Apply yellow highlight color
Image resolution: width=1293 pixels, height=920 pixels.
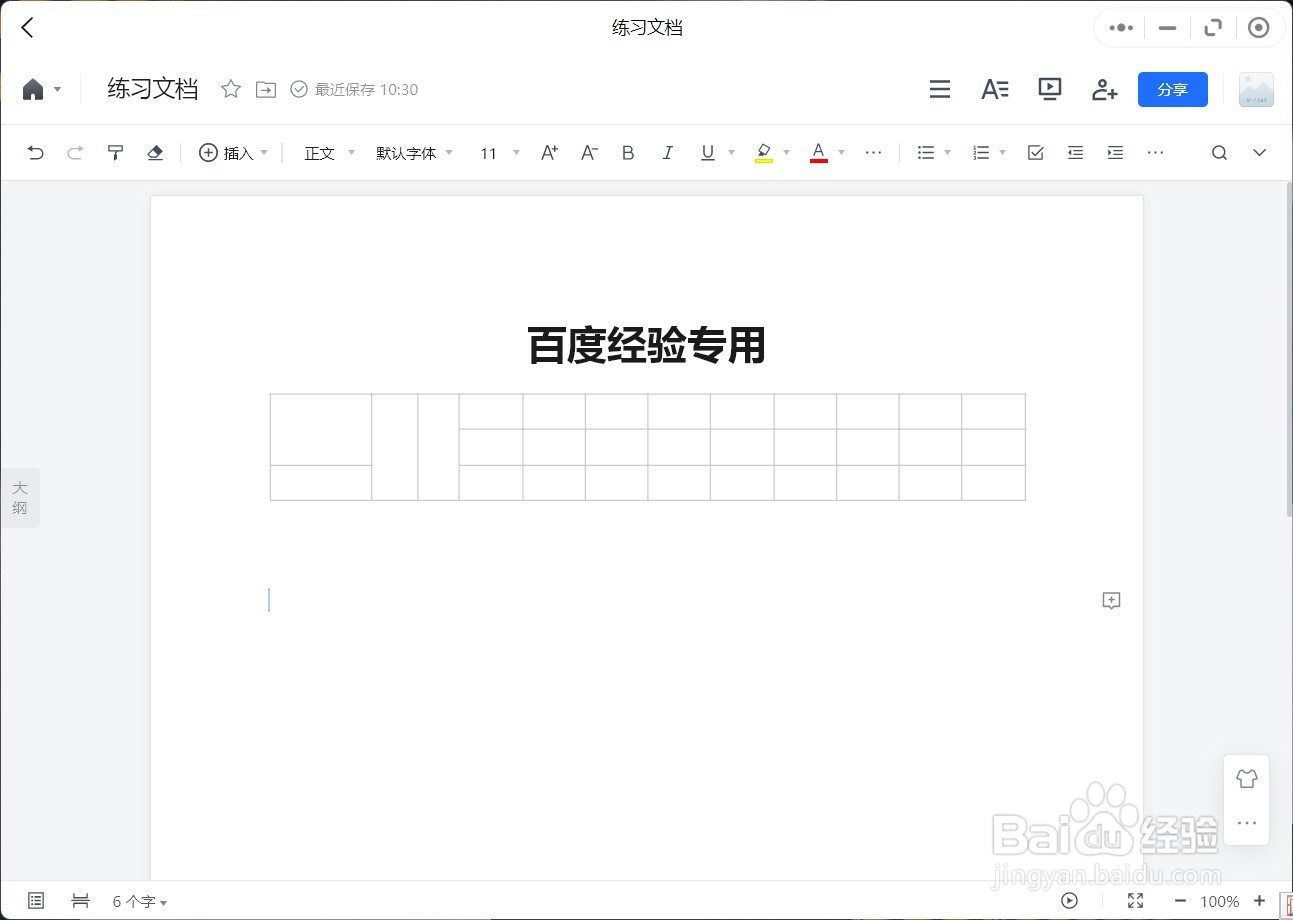pyautogui.click(x=764, y=153)
